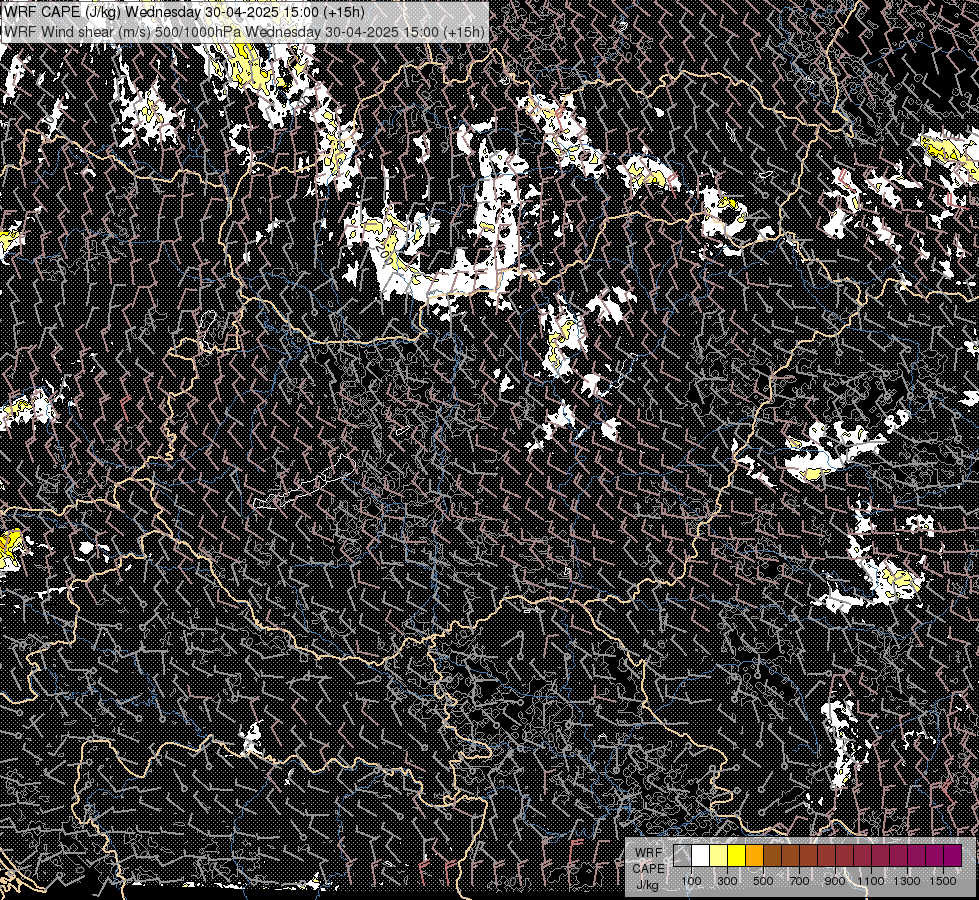
Task: Select the purple legend swatch above 1500
Action: [953, 855]
